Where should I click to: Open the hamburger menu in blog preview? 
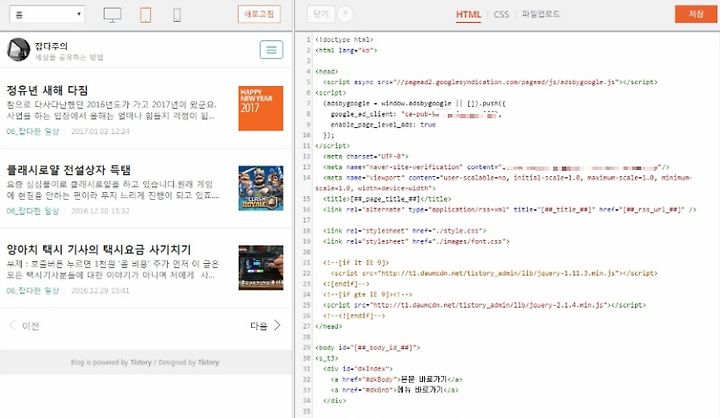[x=271, y=50]
